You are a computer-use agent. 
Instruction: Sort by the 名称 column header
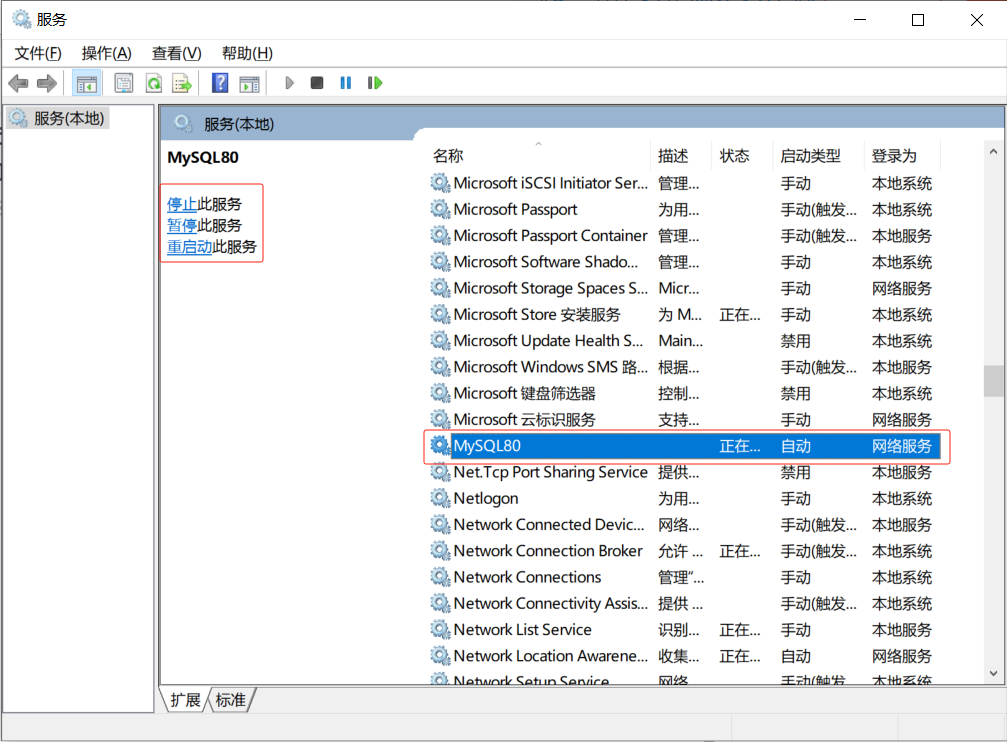[x=539, y=155]
